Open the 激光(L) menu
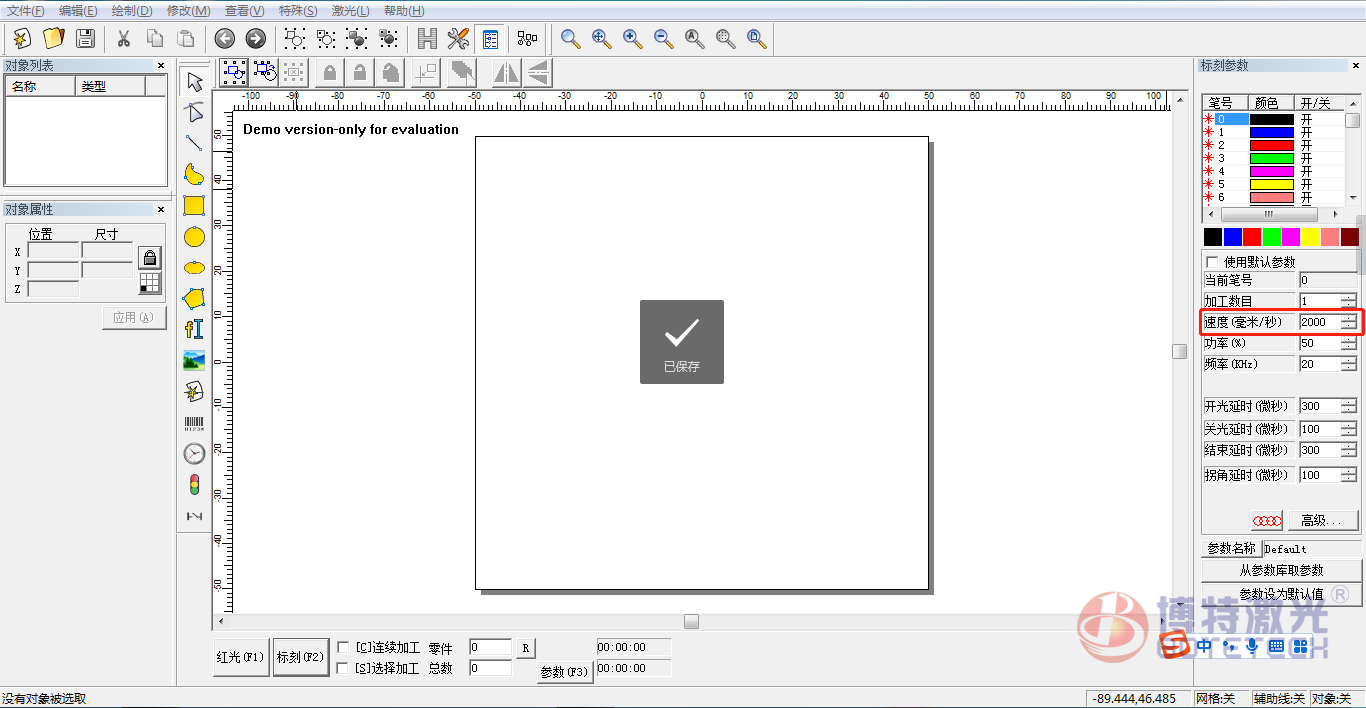Viewport: 1366px width, 708px height. (350, 10)
